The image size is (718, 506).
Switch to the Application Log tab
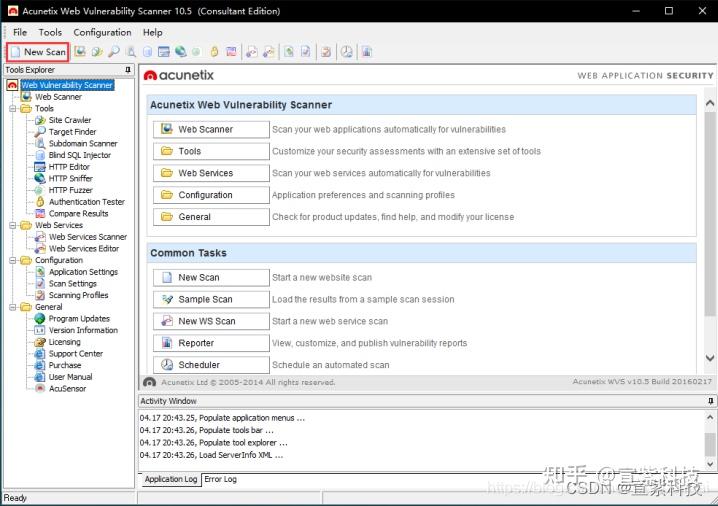click(x=170, y=479)
